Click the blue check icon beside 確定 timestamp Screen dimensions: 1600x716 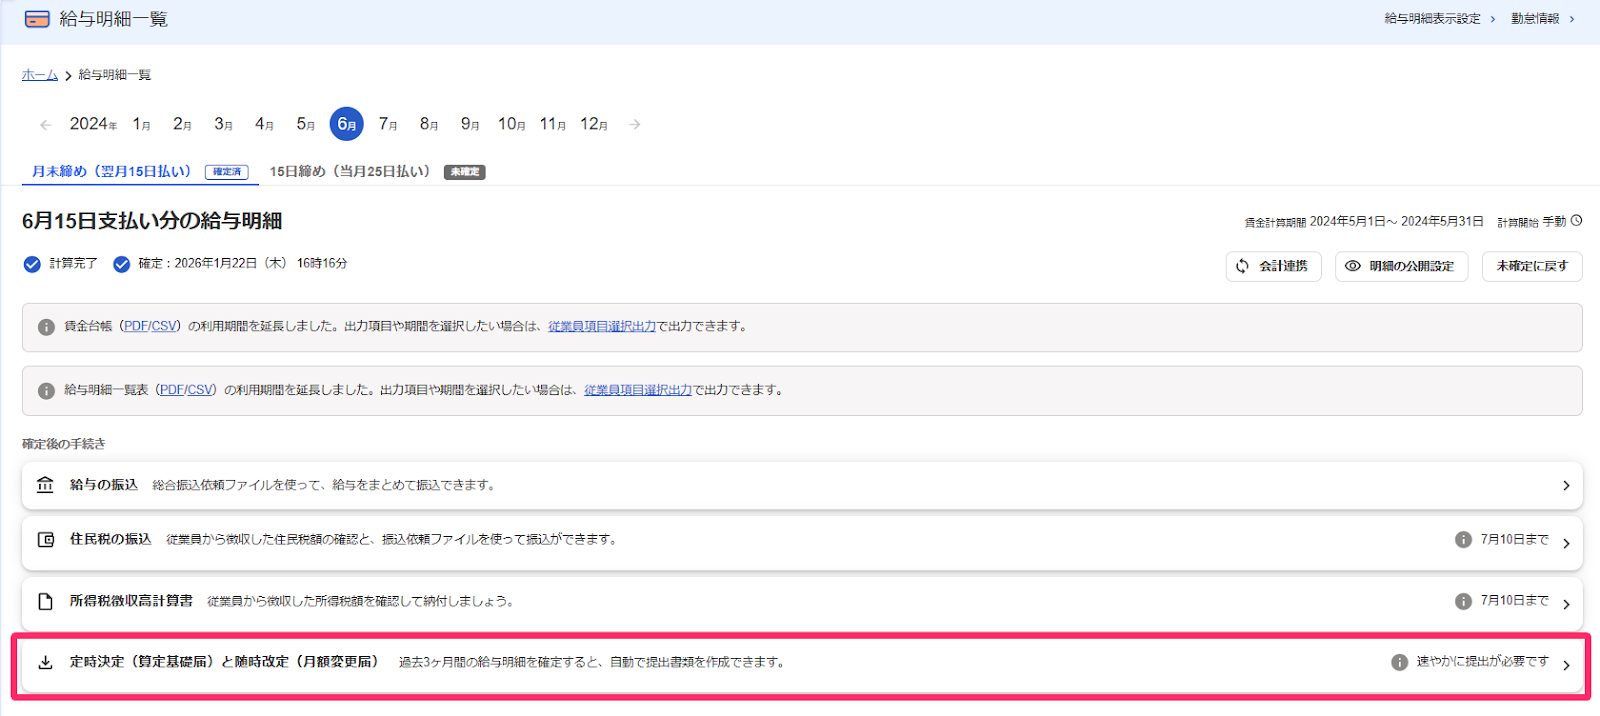122,264
